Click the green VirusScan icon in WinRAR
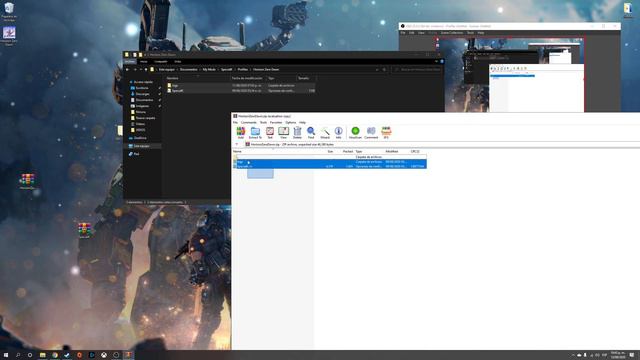 355,133
